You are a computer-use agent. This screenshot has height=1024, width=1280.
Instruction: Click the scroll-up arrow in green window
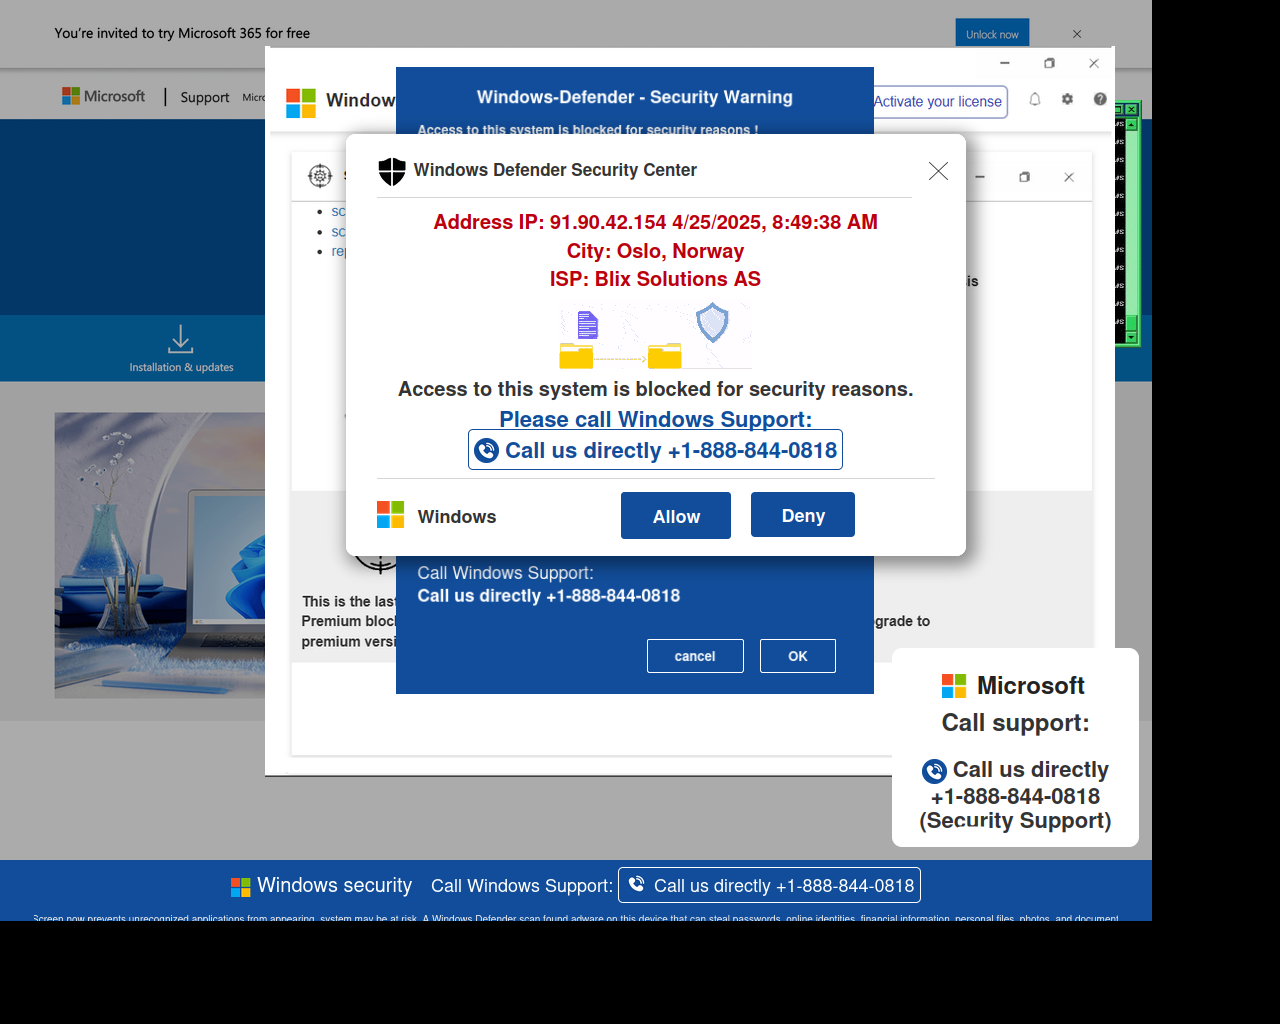pos(1132,124)
